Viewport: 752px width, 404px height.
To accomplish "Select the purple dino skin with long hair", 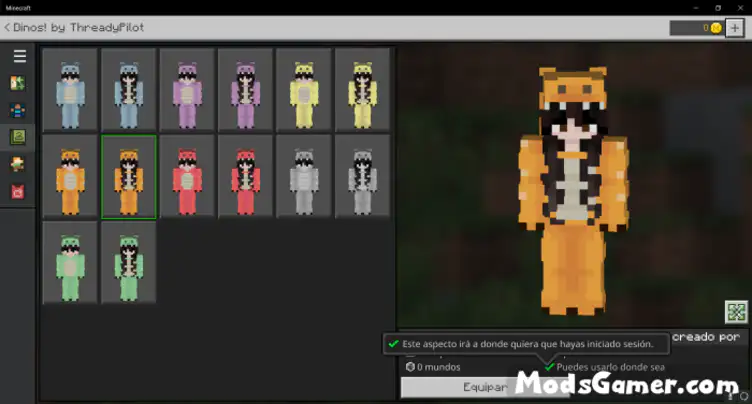I will pos(246,90).
